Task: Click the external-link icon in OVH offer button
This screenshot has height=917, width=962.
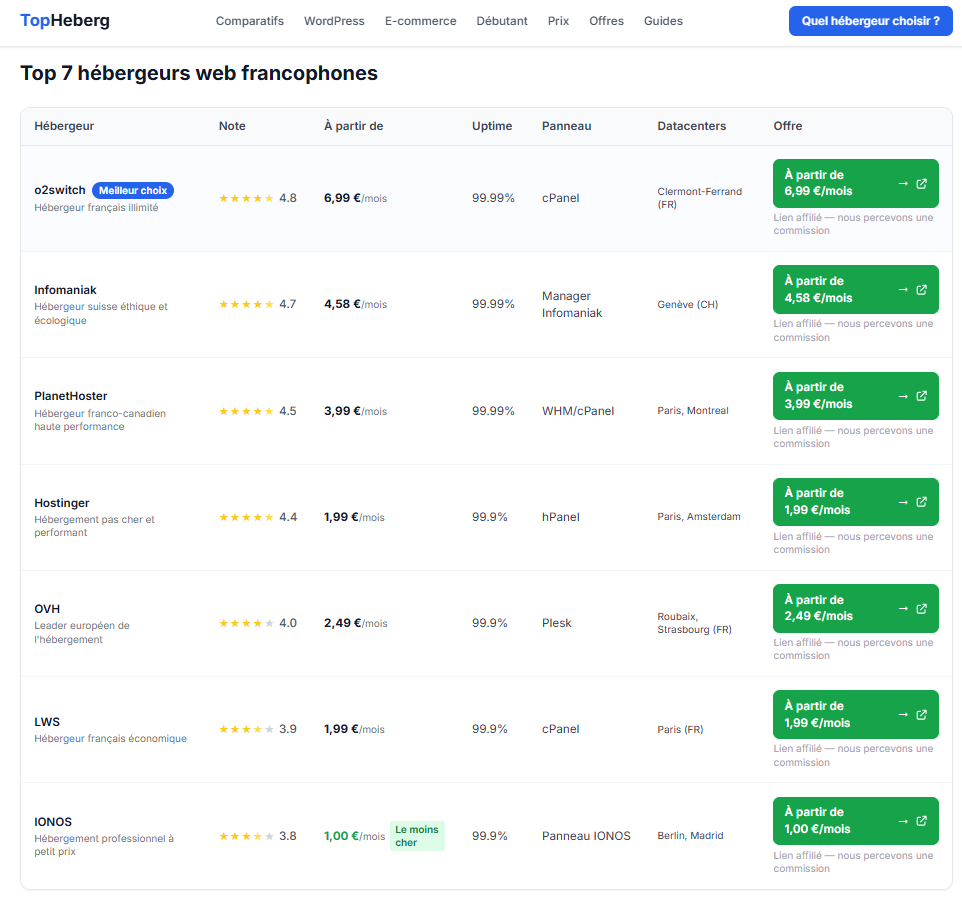Action: pyautogui.click(x=922, y=608)
